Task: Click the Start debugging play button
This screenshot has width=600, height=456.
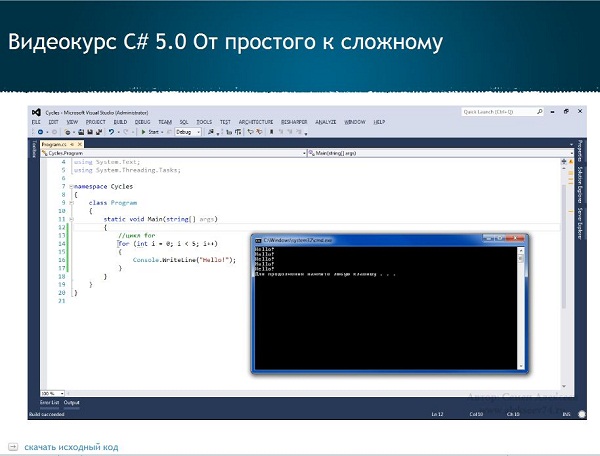Action: [144, 131]
